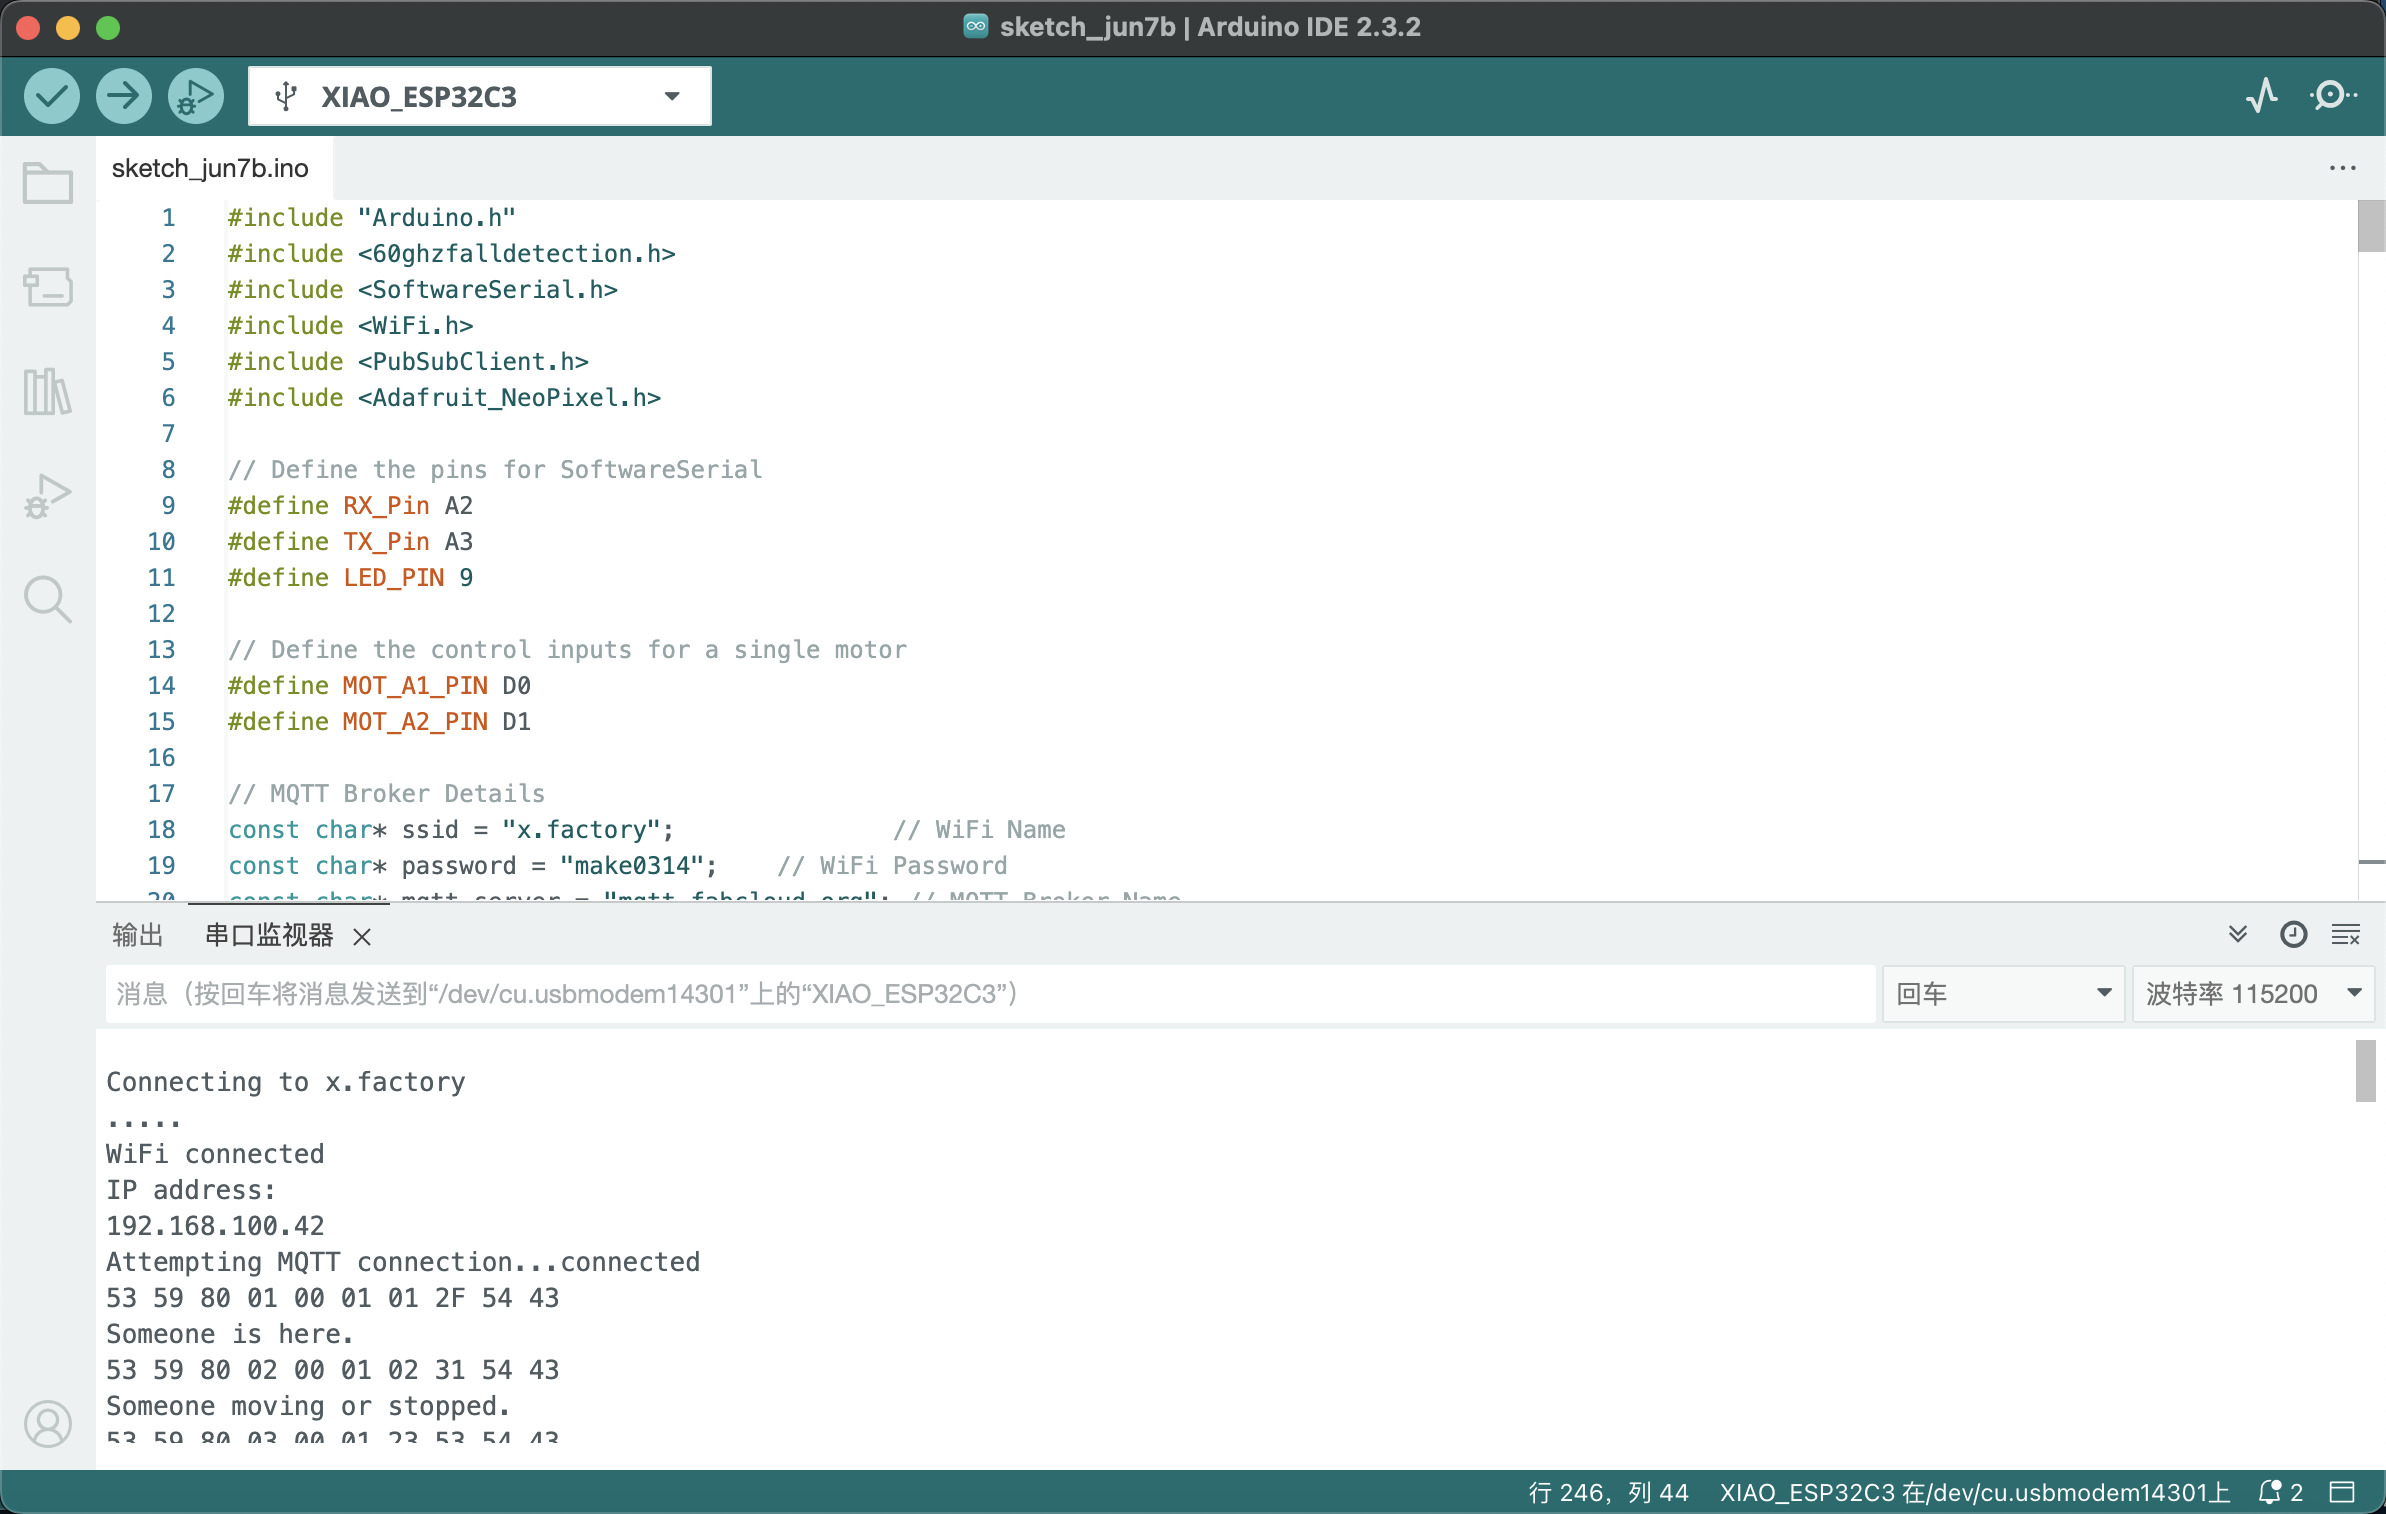Click the "Someone is here." output line
Viewport: 2386px width, 1514px height.
click(230, 1334)
